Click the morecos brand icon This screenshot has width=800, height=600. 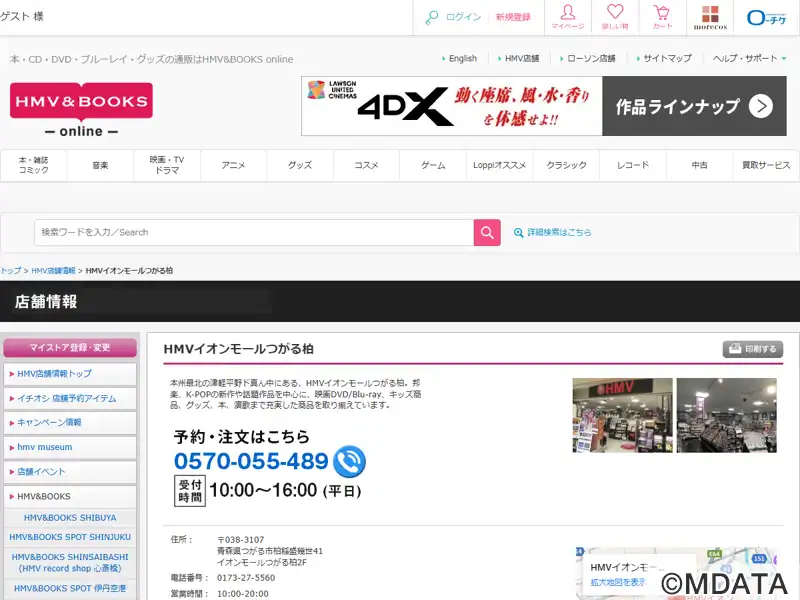pos(710,17)
